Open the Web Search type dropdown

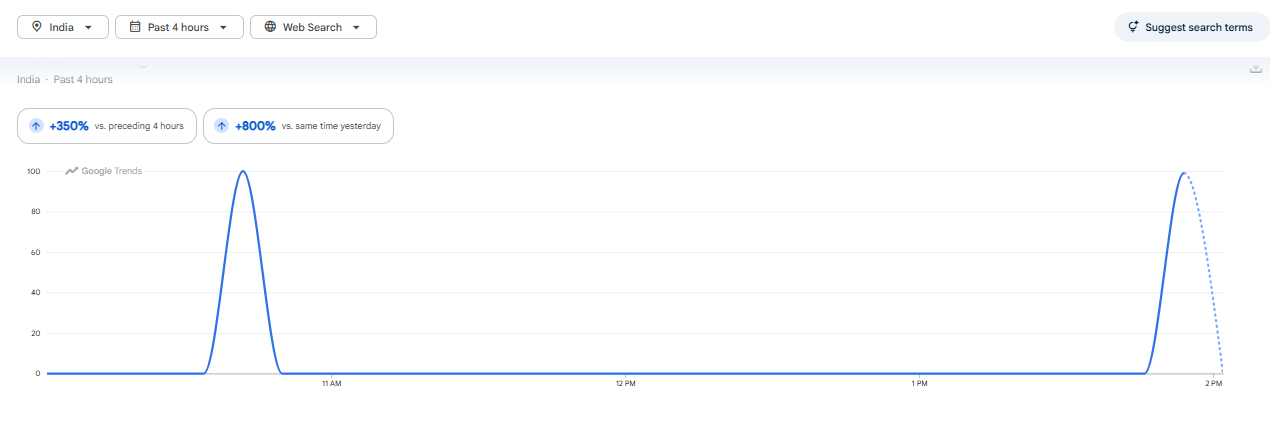[313, 27]
